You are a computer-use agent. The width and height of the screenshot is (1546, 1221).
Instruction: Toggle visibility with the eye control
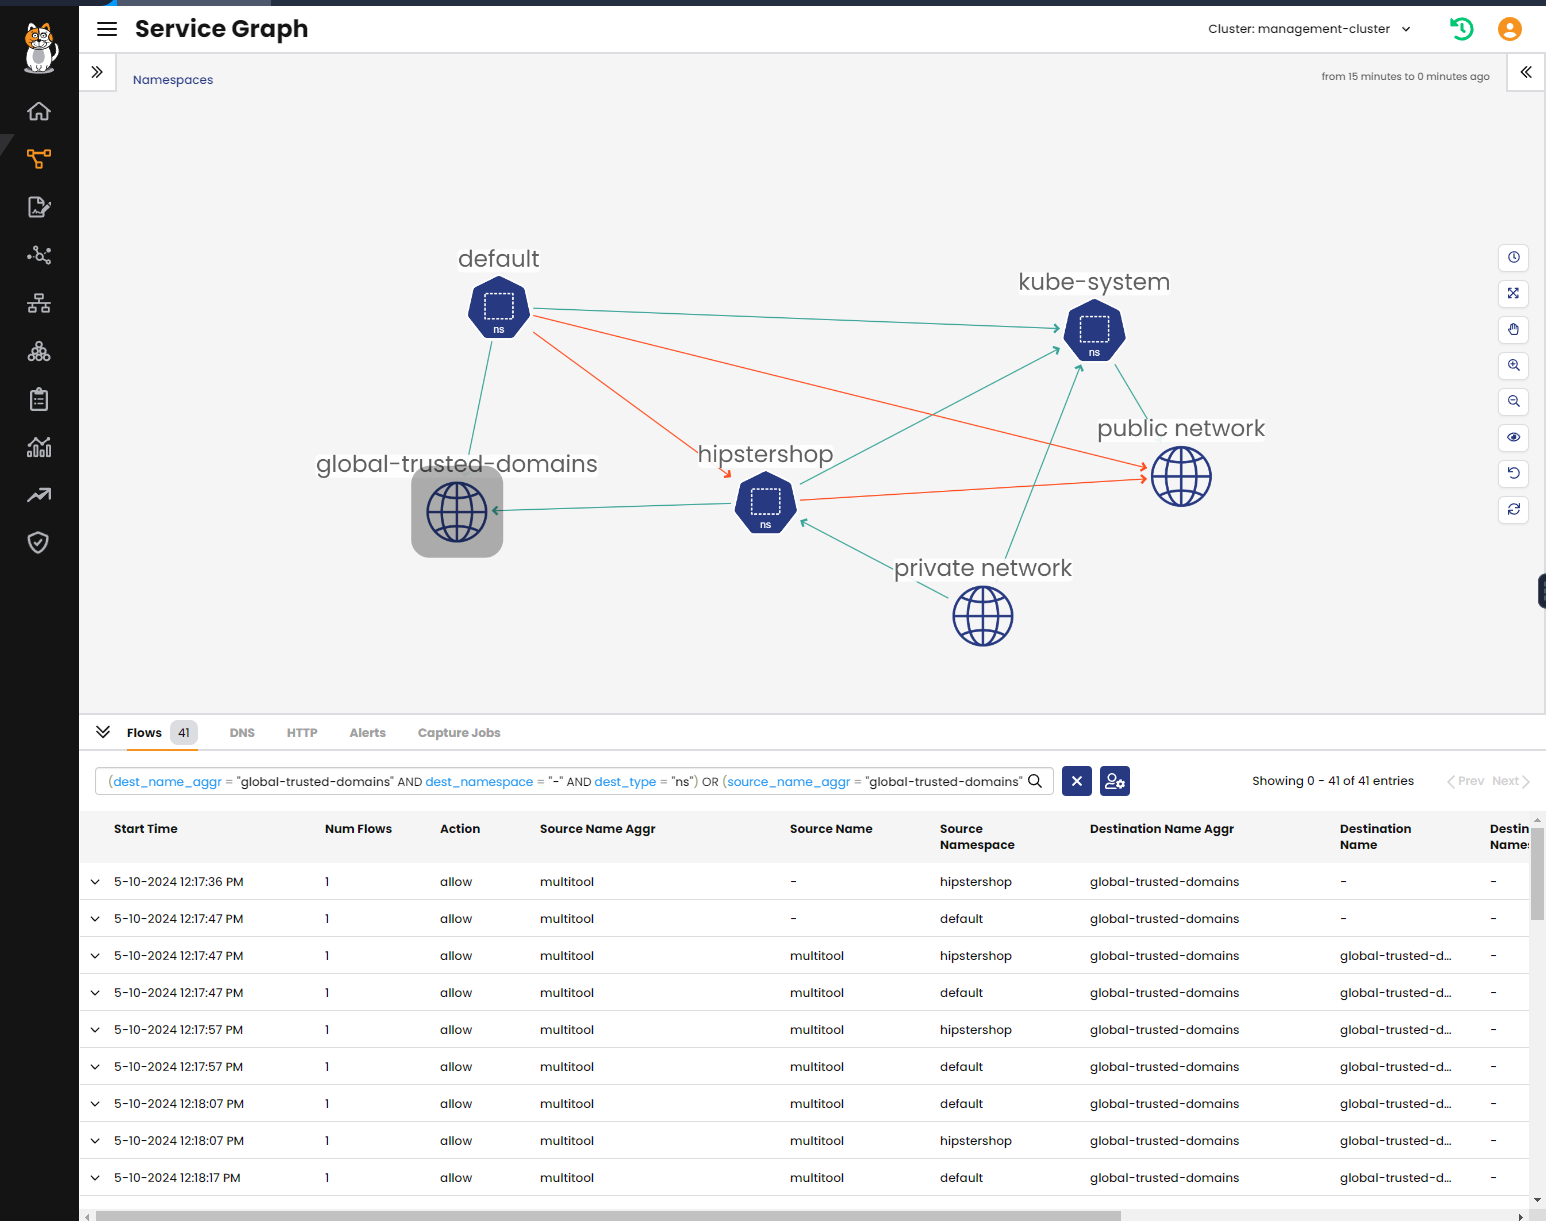point(1513,438)
